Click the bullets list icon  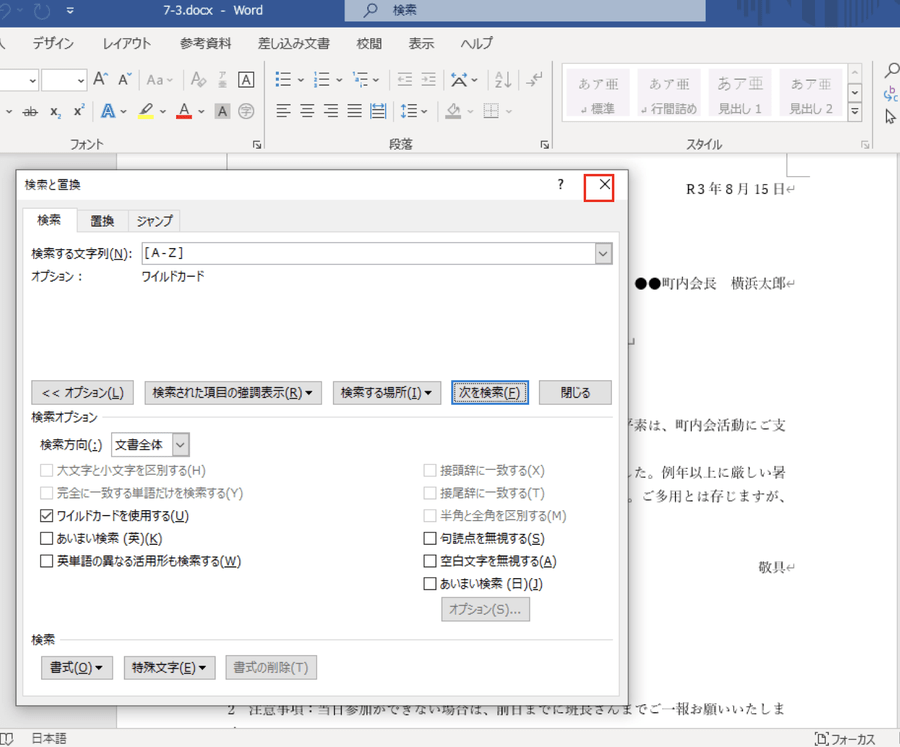pos(283,79)
